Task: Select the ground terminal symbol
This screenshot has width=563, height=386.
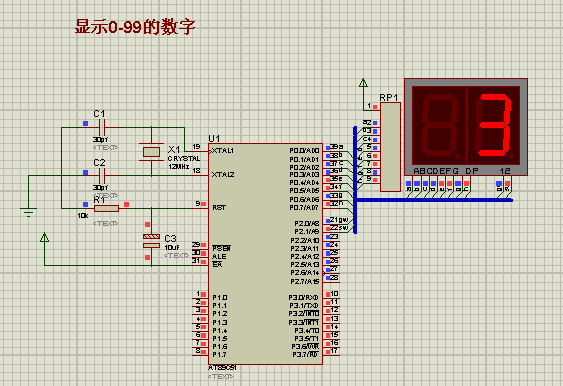Action: click(28, 212)
